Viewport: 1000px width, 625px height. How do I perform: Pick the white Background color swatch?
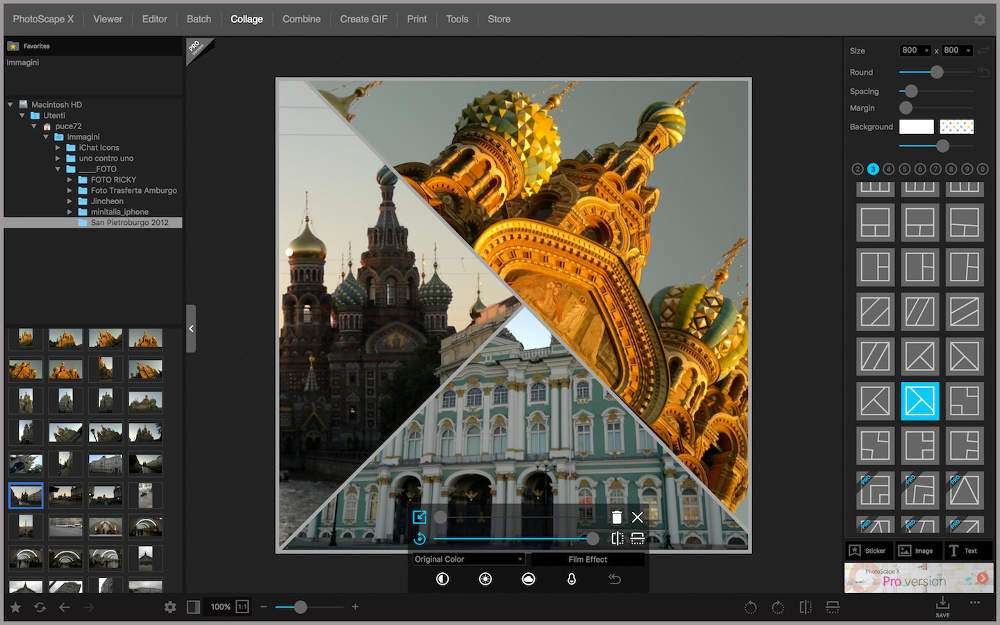pos(916,127)
